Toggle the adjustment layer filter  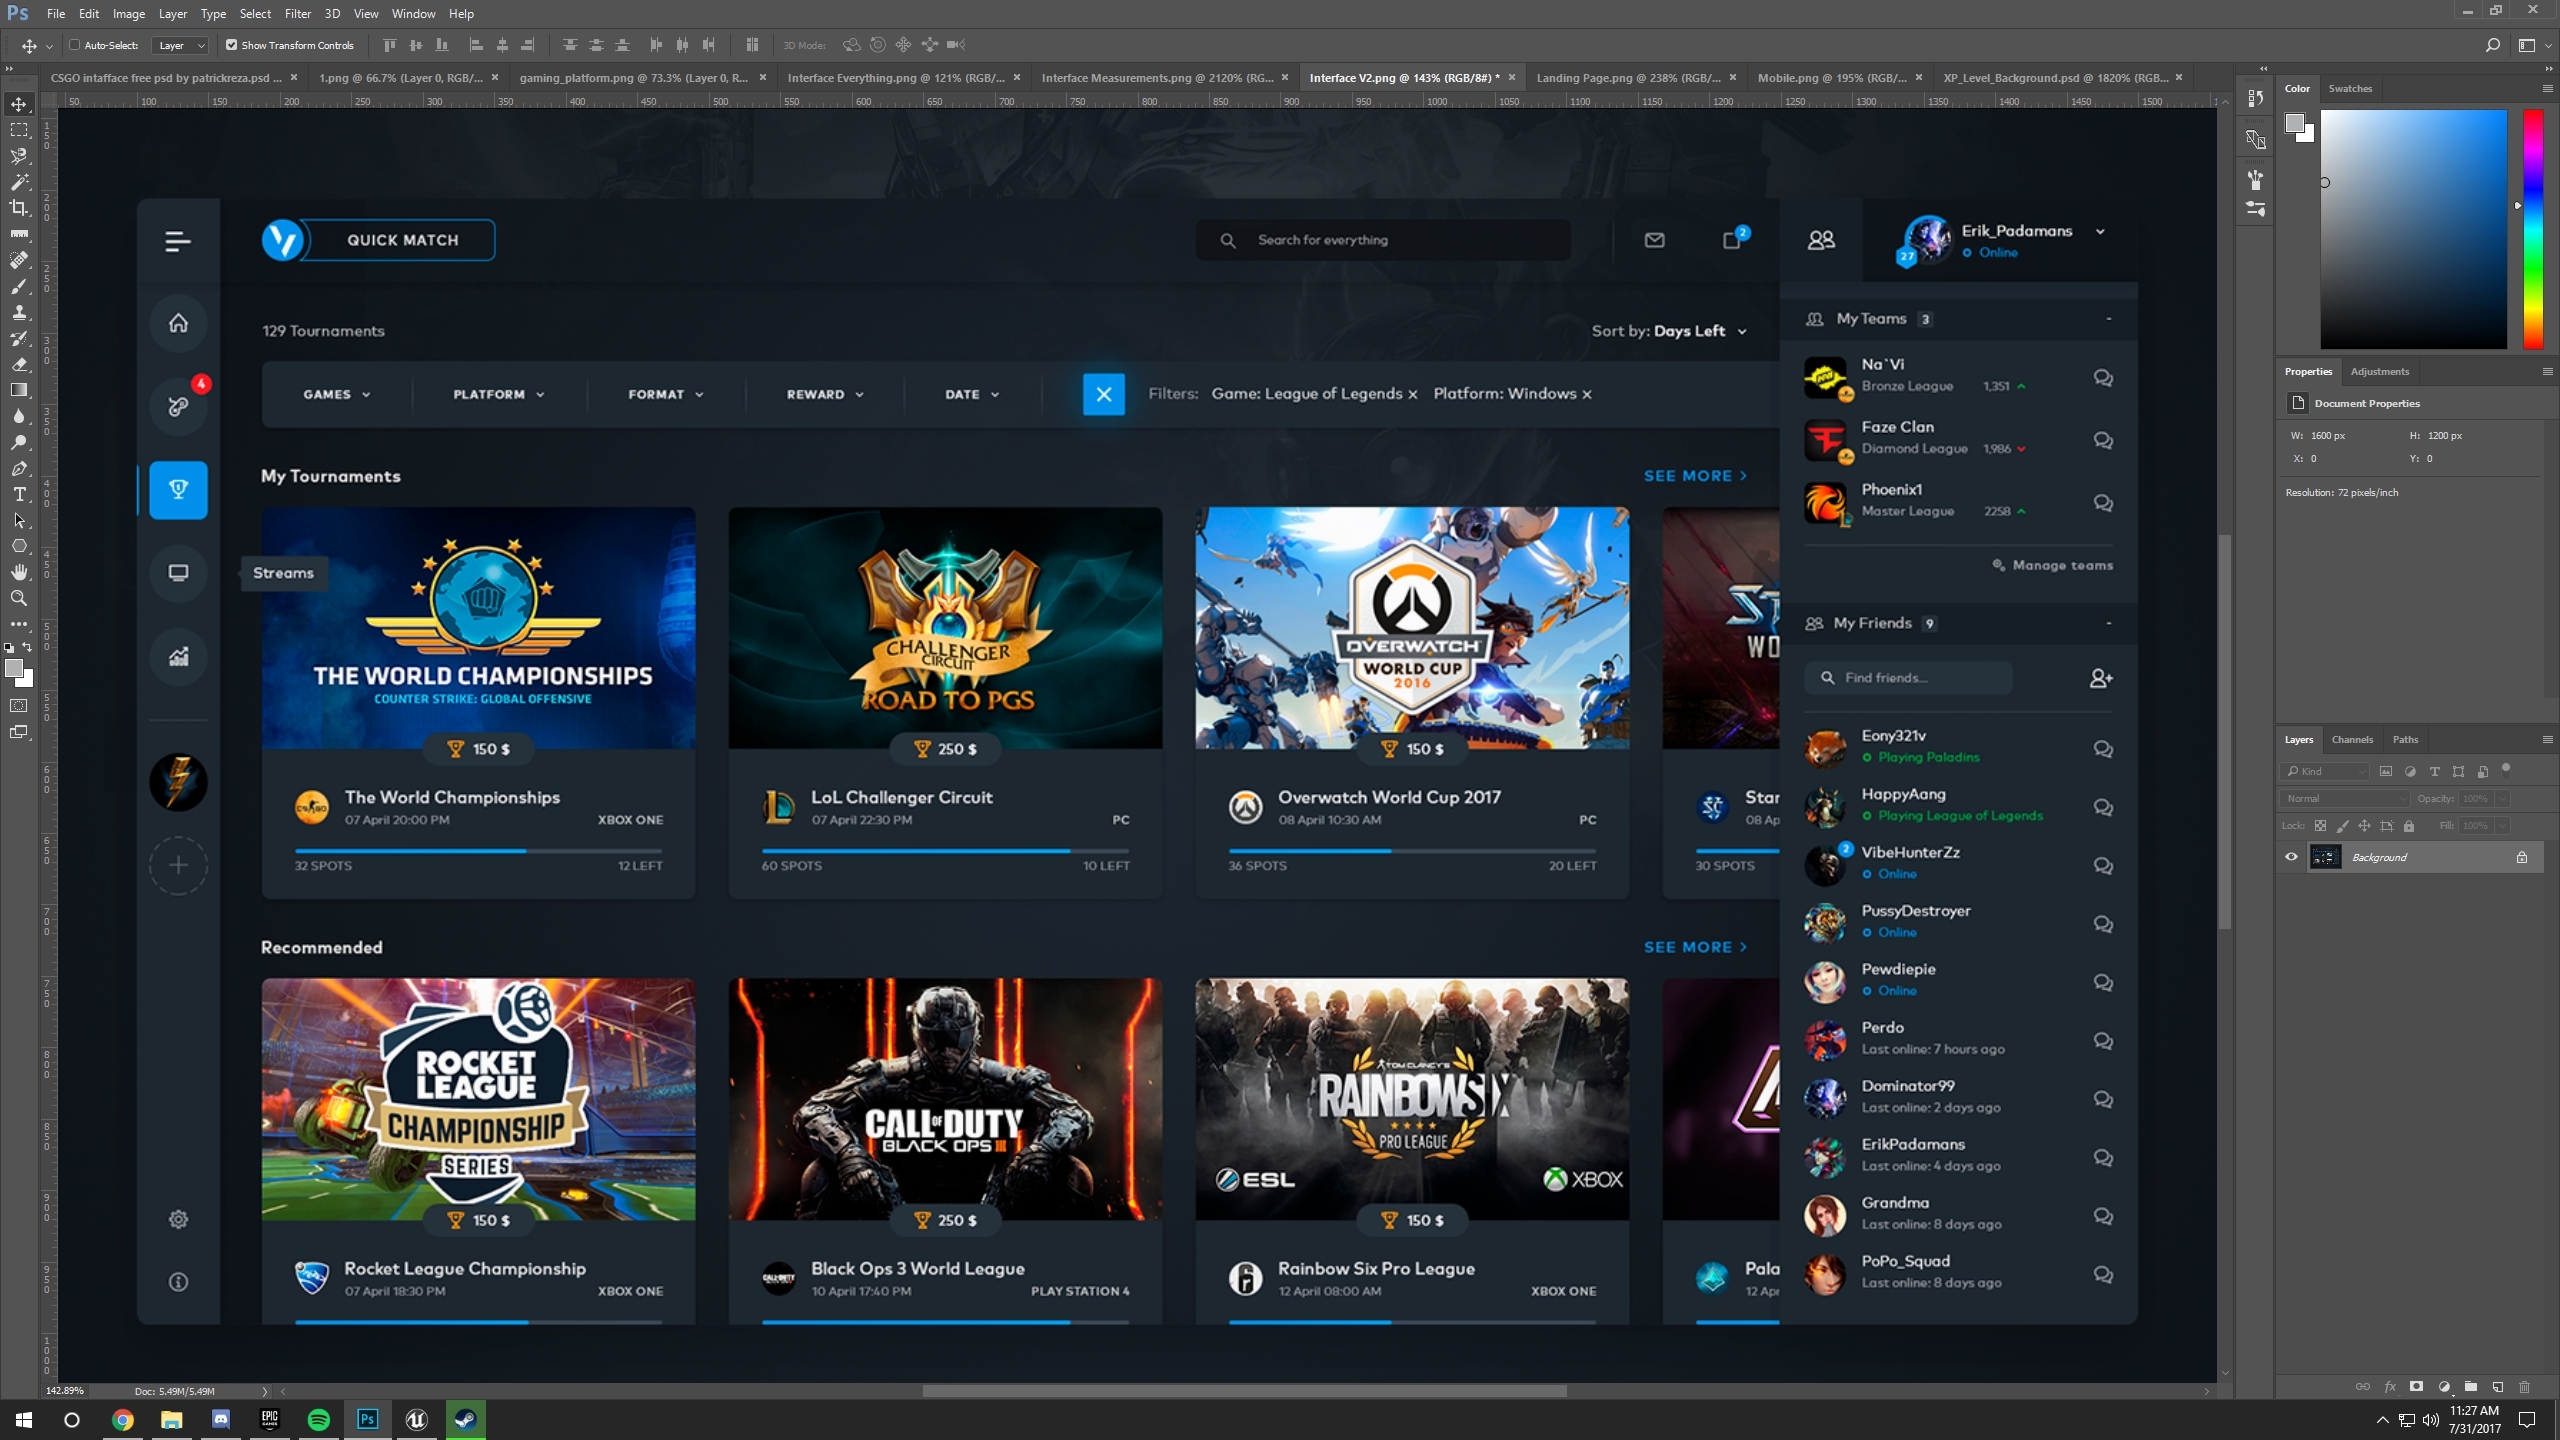(2410, 771)
